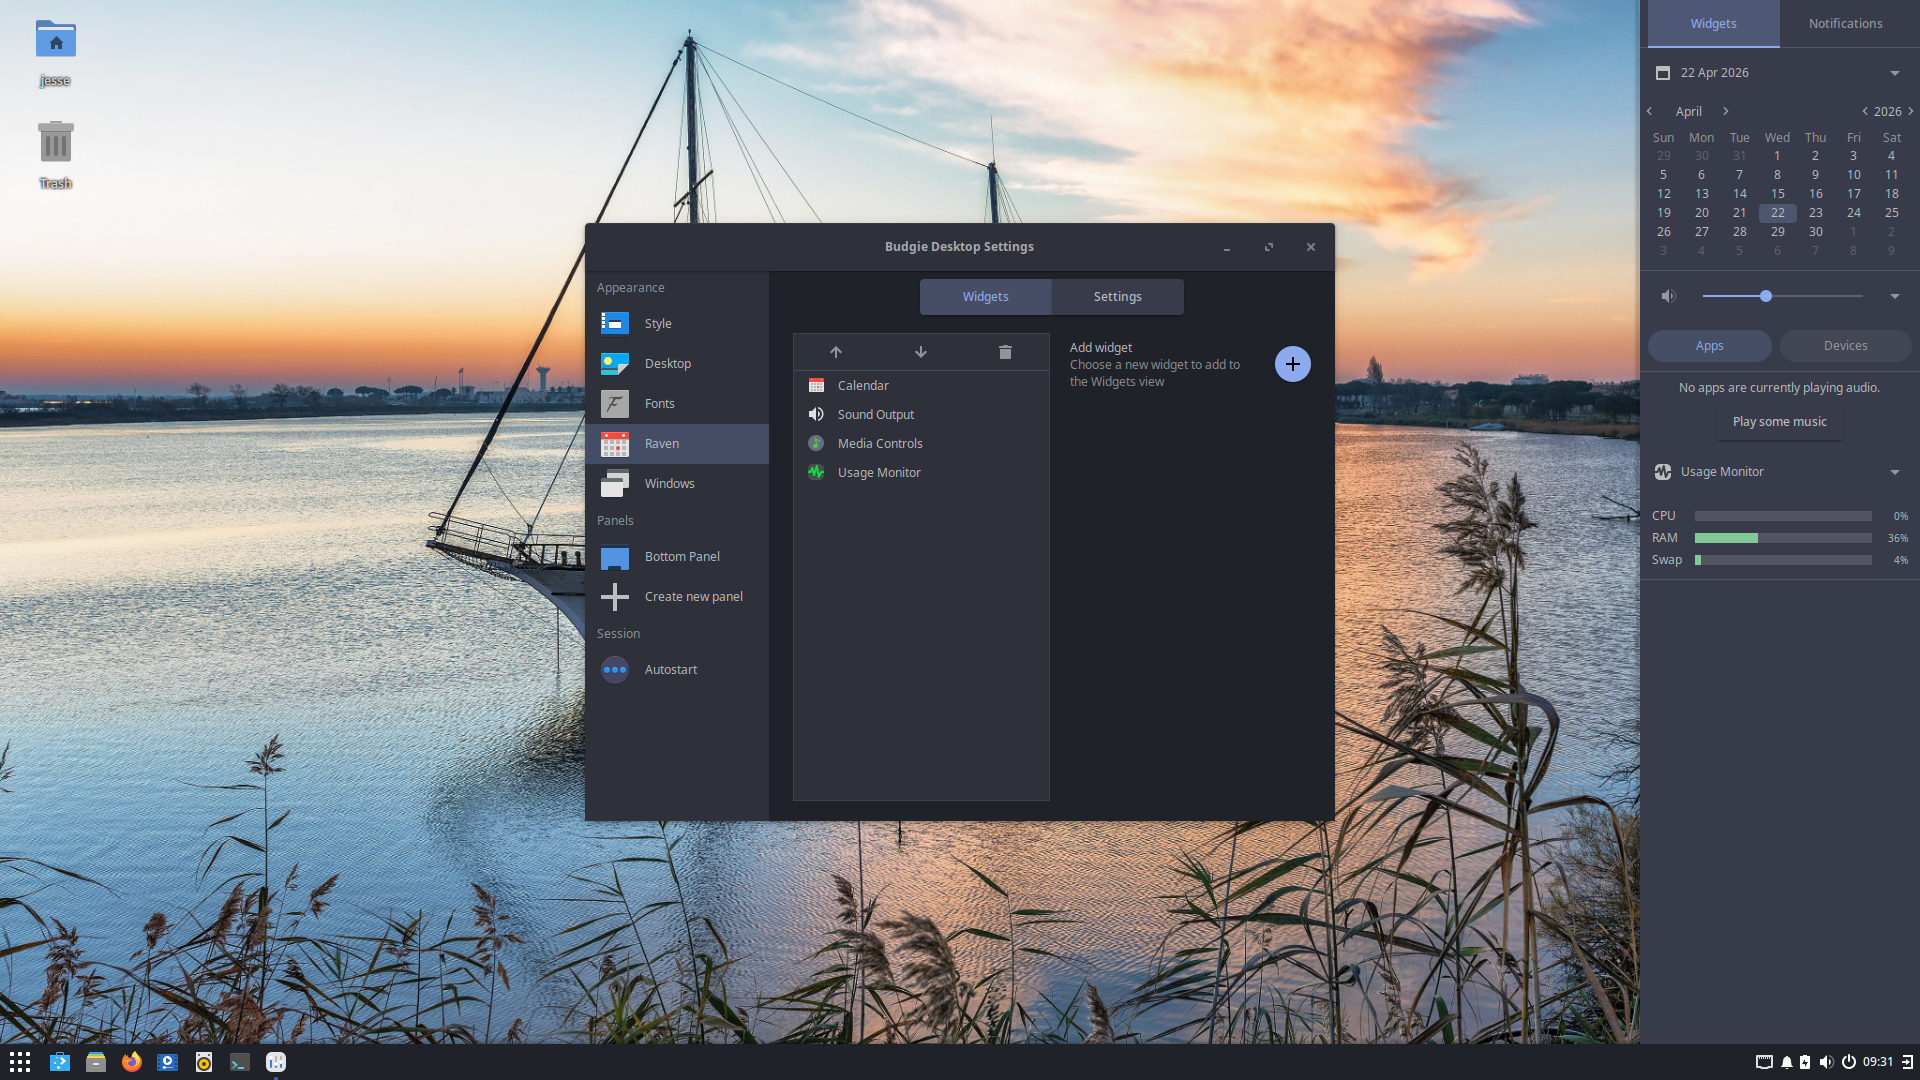Move the selected widget down with the arrow

[921, 352]
